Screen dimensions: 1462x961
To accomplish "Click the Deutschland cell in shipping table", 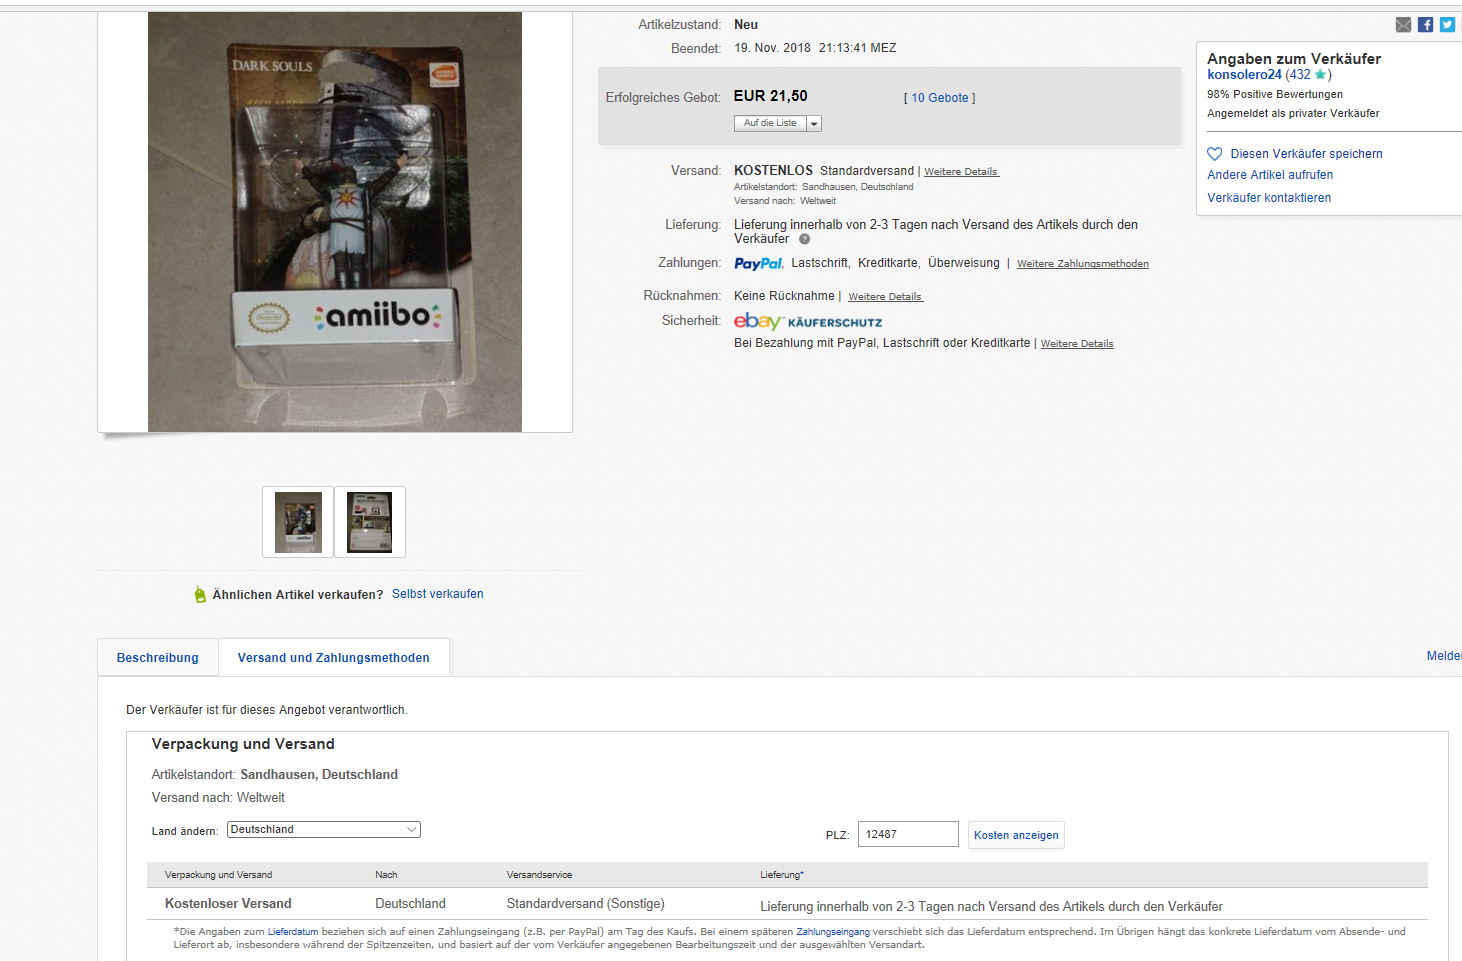I will 411,904.
